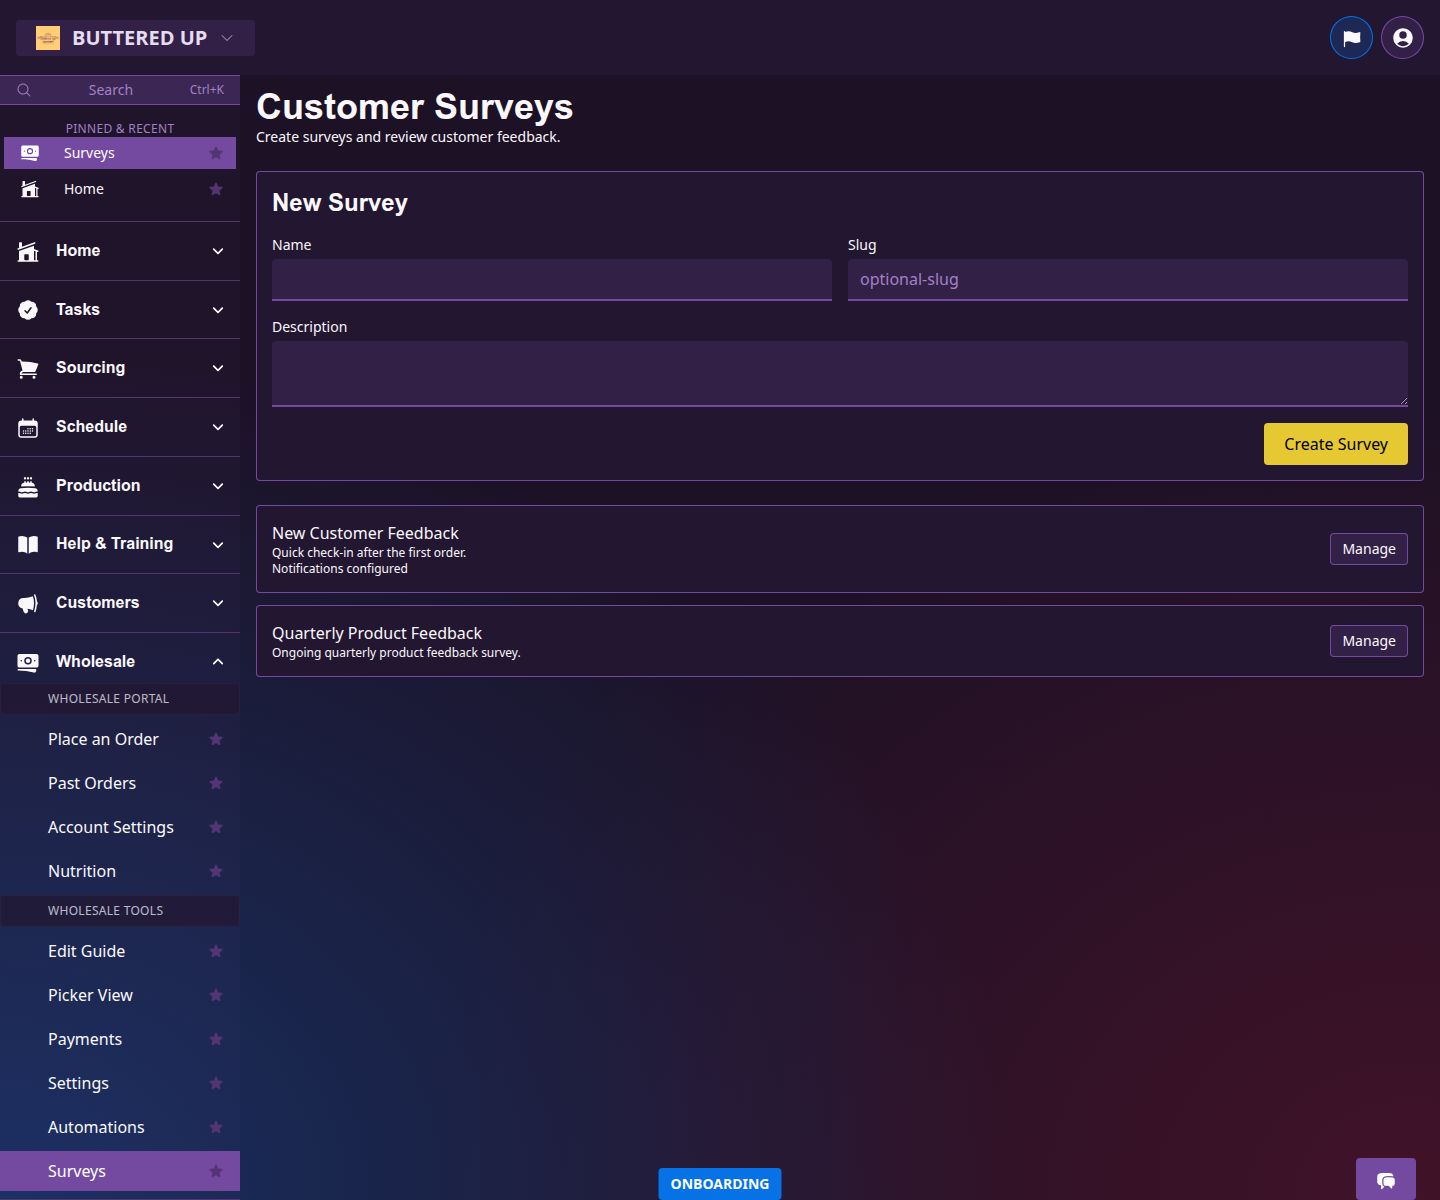This screenshot has height=1200, width=1440.
Task: Open the BUTTERED UP workspace dropdown
Action: click(x=134, y=37)
